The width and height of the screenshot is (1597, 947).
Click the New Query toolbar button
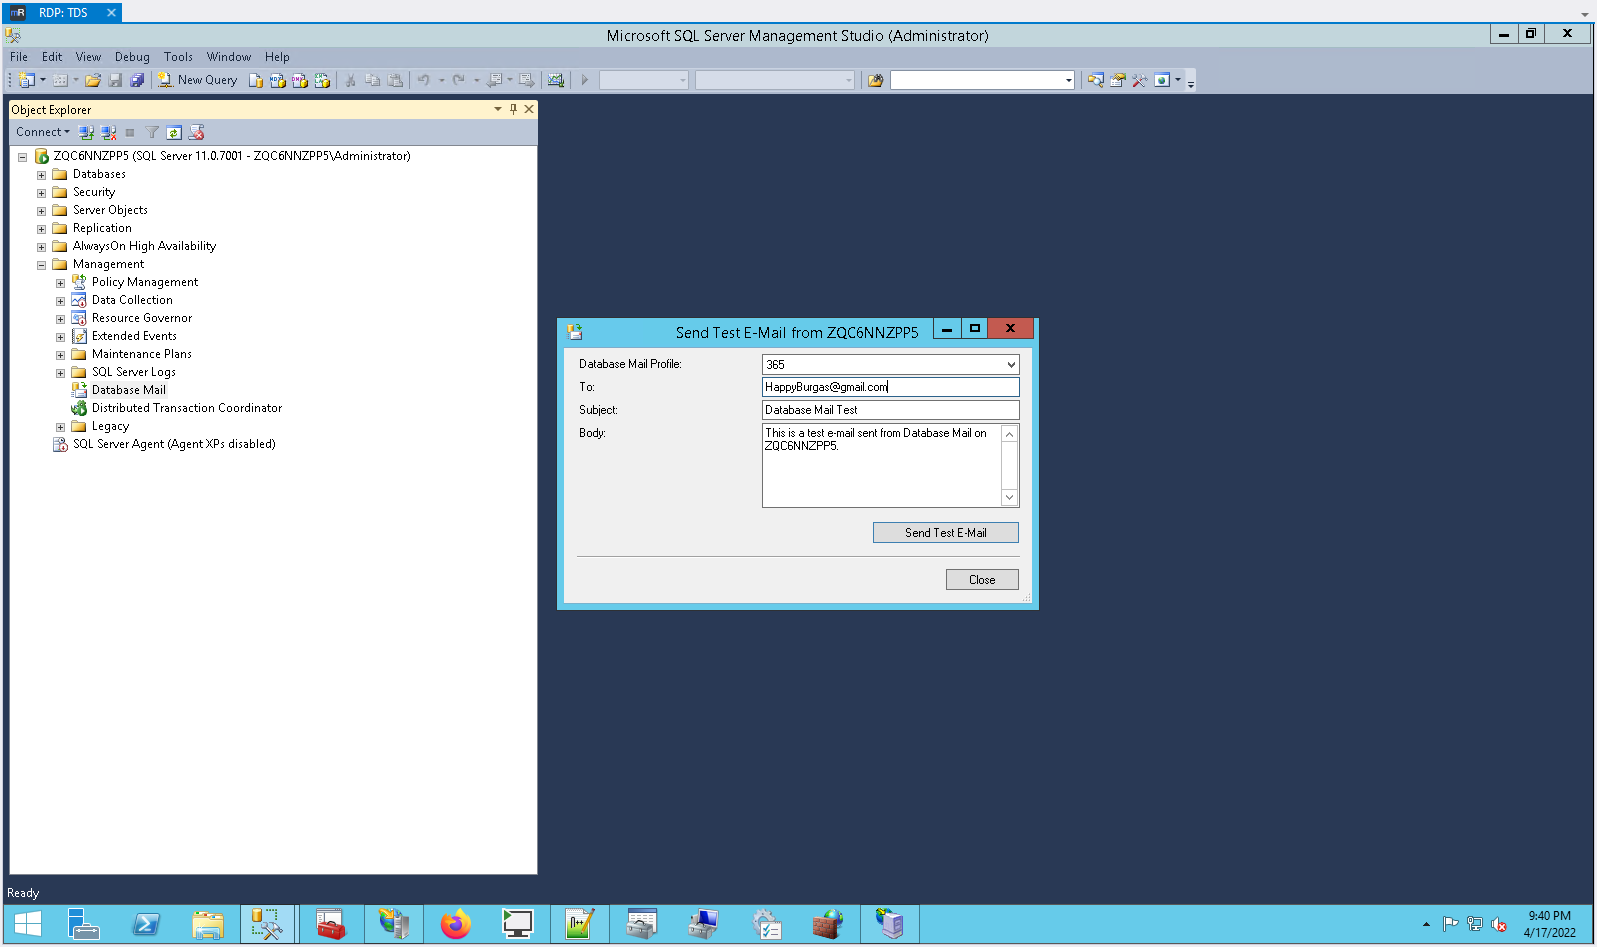pos(197,80)
